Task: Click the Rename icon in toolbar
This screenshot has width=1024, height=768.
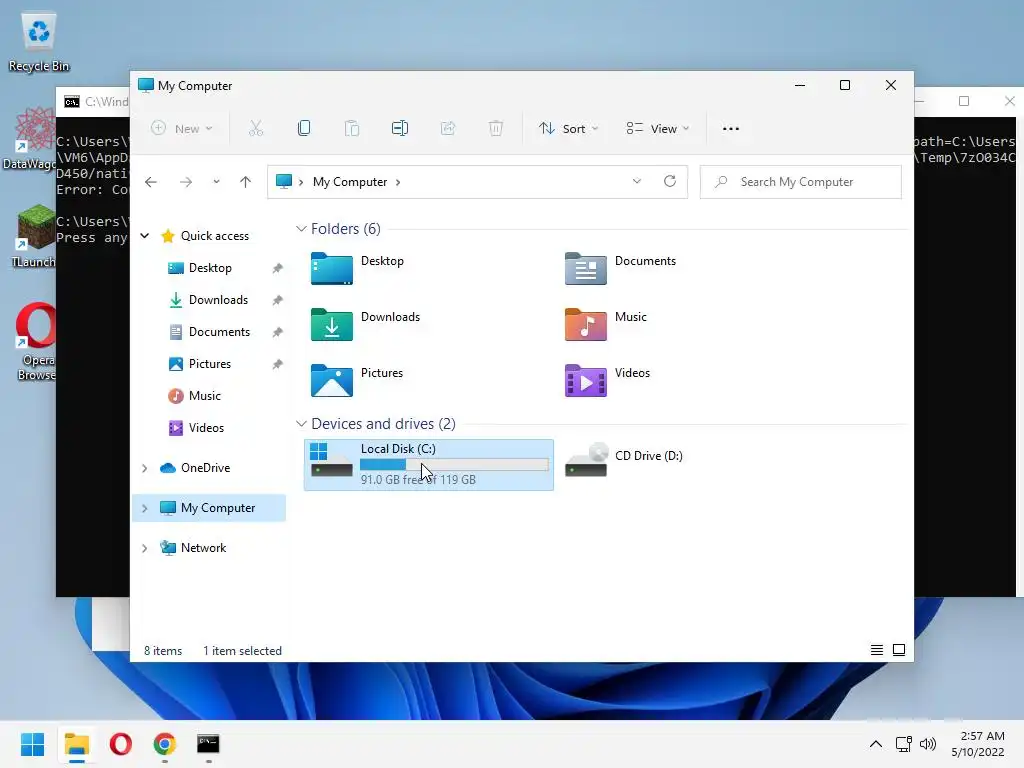Action: point(400,129)
